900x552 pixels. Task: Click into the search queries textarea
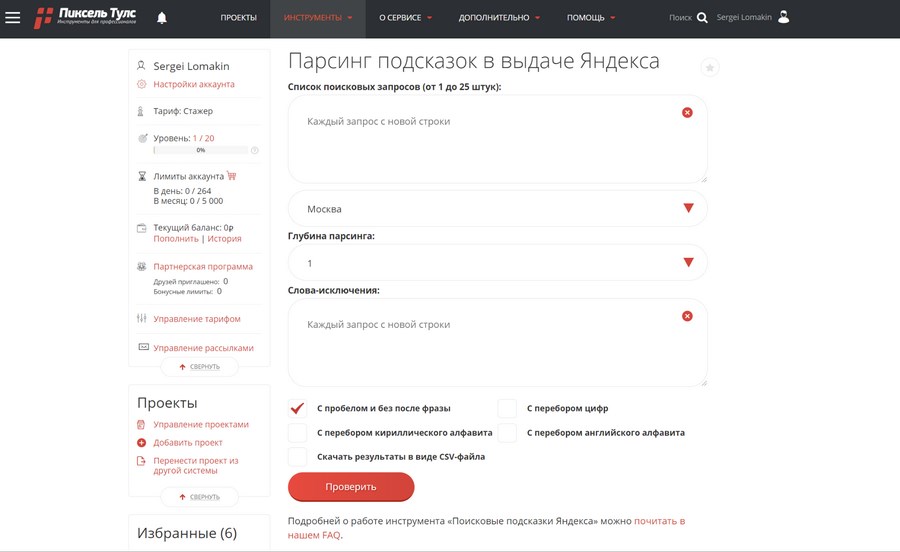498,139
